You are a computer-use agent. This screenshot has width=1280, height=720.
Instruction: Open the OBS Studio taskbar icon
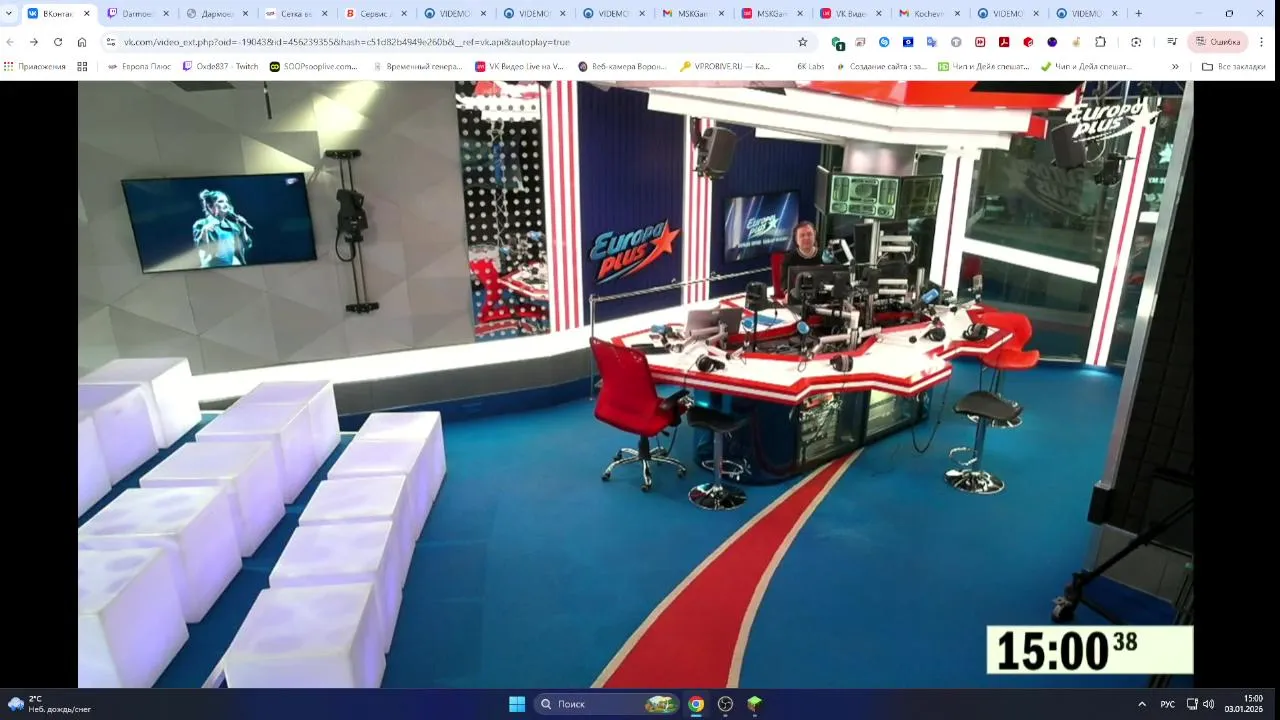point(725,704)
